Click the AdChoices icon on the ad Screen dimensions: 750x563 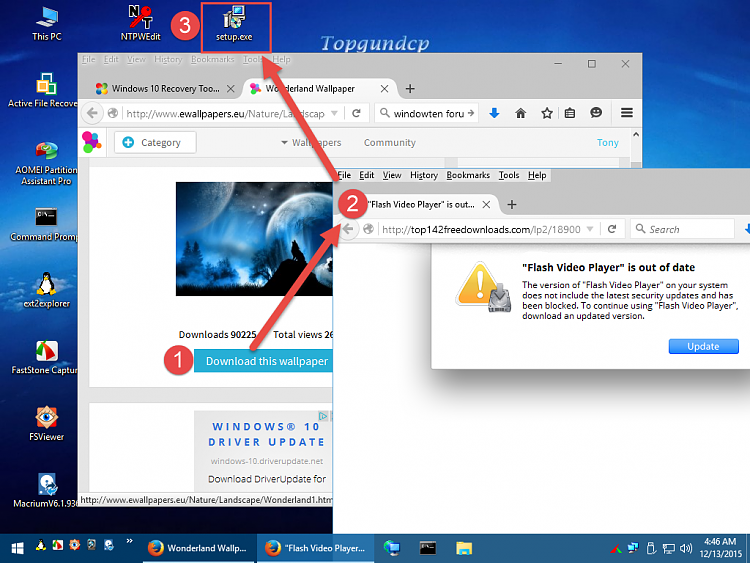pos(323,416)
